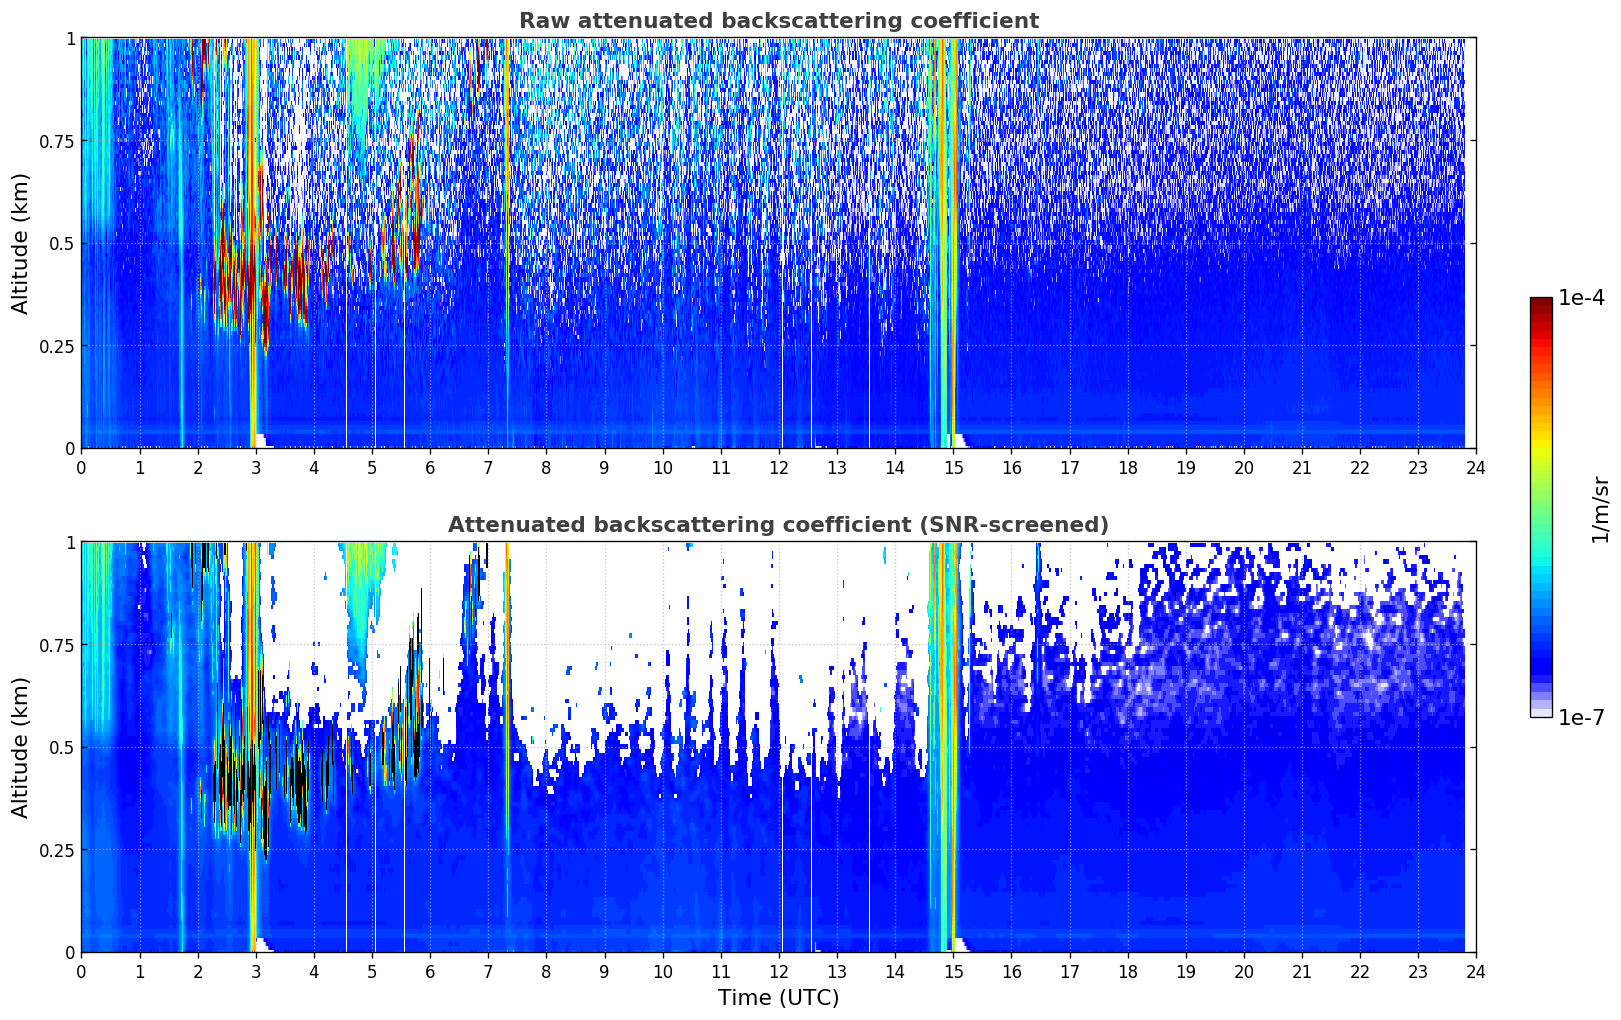
Task: Click the pale white bottom of the colorbar
Action: [1541, 711]
